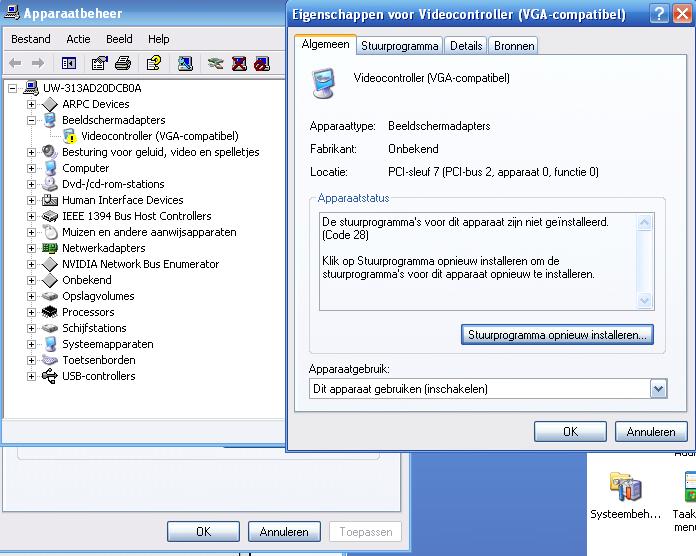This screenshot has width=696, height=556.
Task: Switch to the Bronnen tab
Action: 514,46
